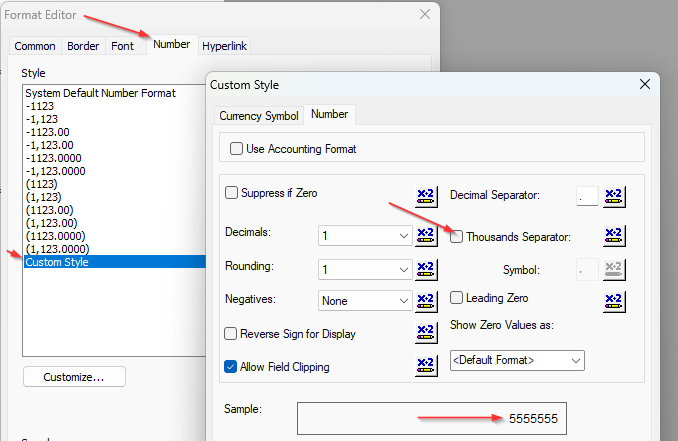Click the Sample preview box showing 5555555
Screen dimensions: 678x441
pos(432,418)
